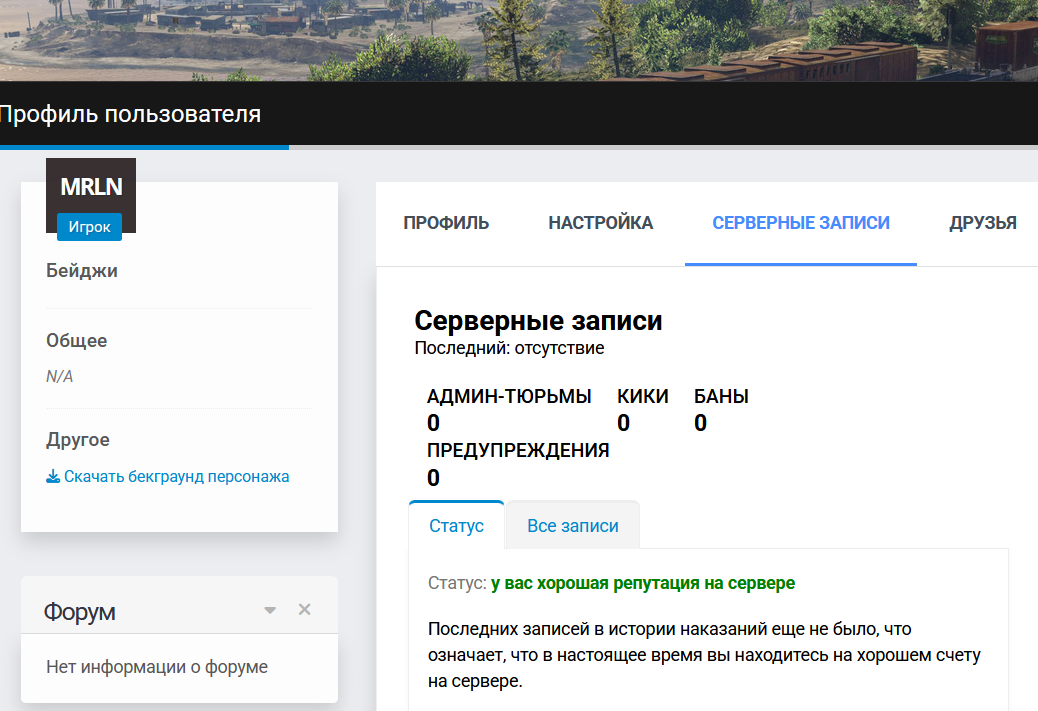Collapse the Форум widget with the arrow
The image size is (1038, 711).
[x=269, y=610]
